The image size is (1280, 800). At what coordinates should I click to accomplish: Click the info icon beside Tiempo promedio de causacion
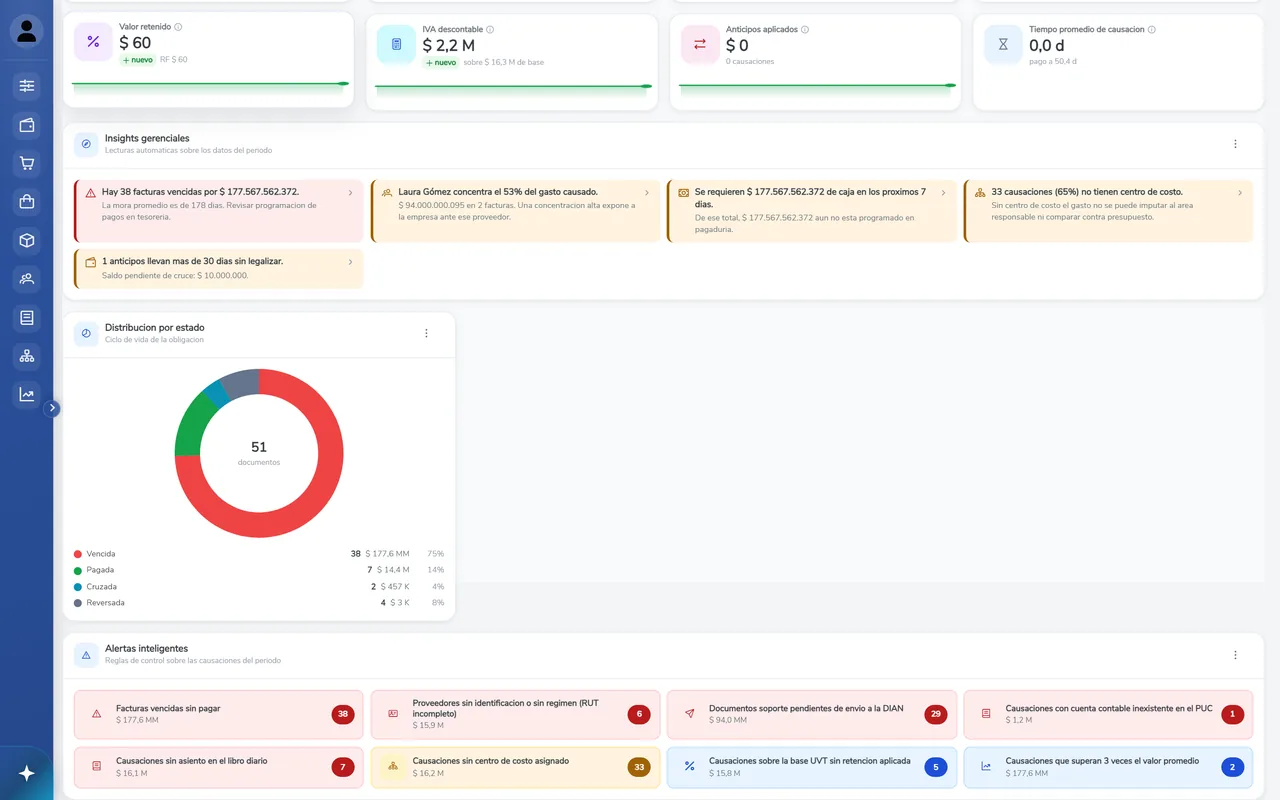tap(1152, 30)
